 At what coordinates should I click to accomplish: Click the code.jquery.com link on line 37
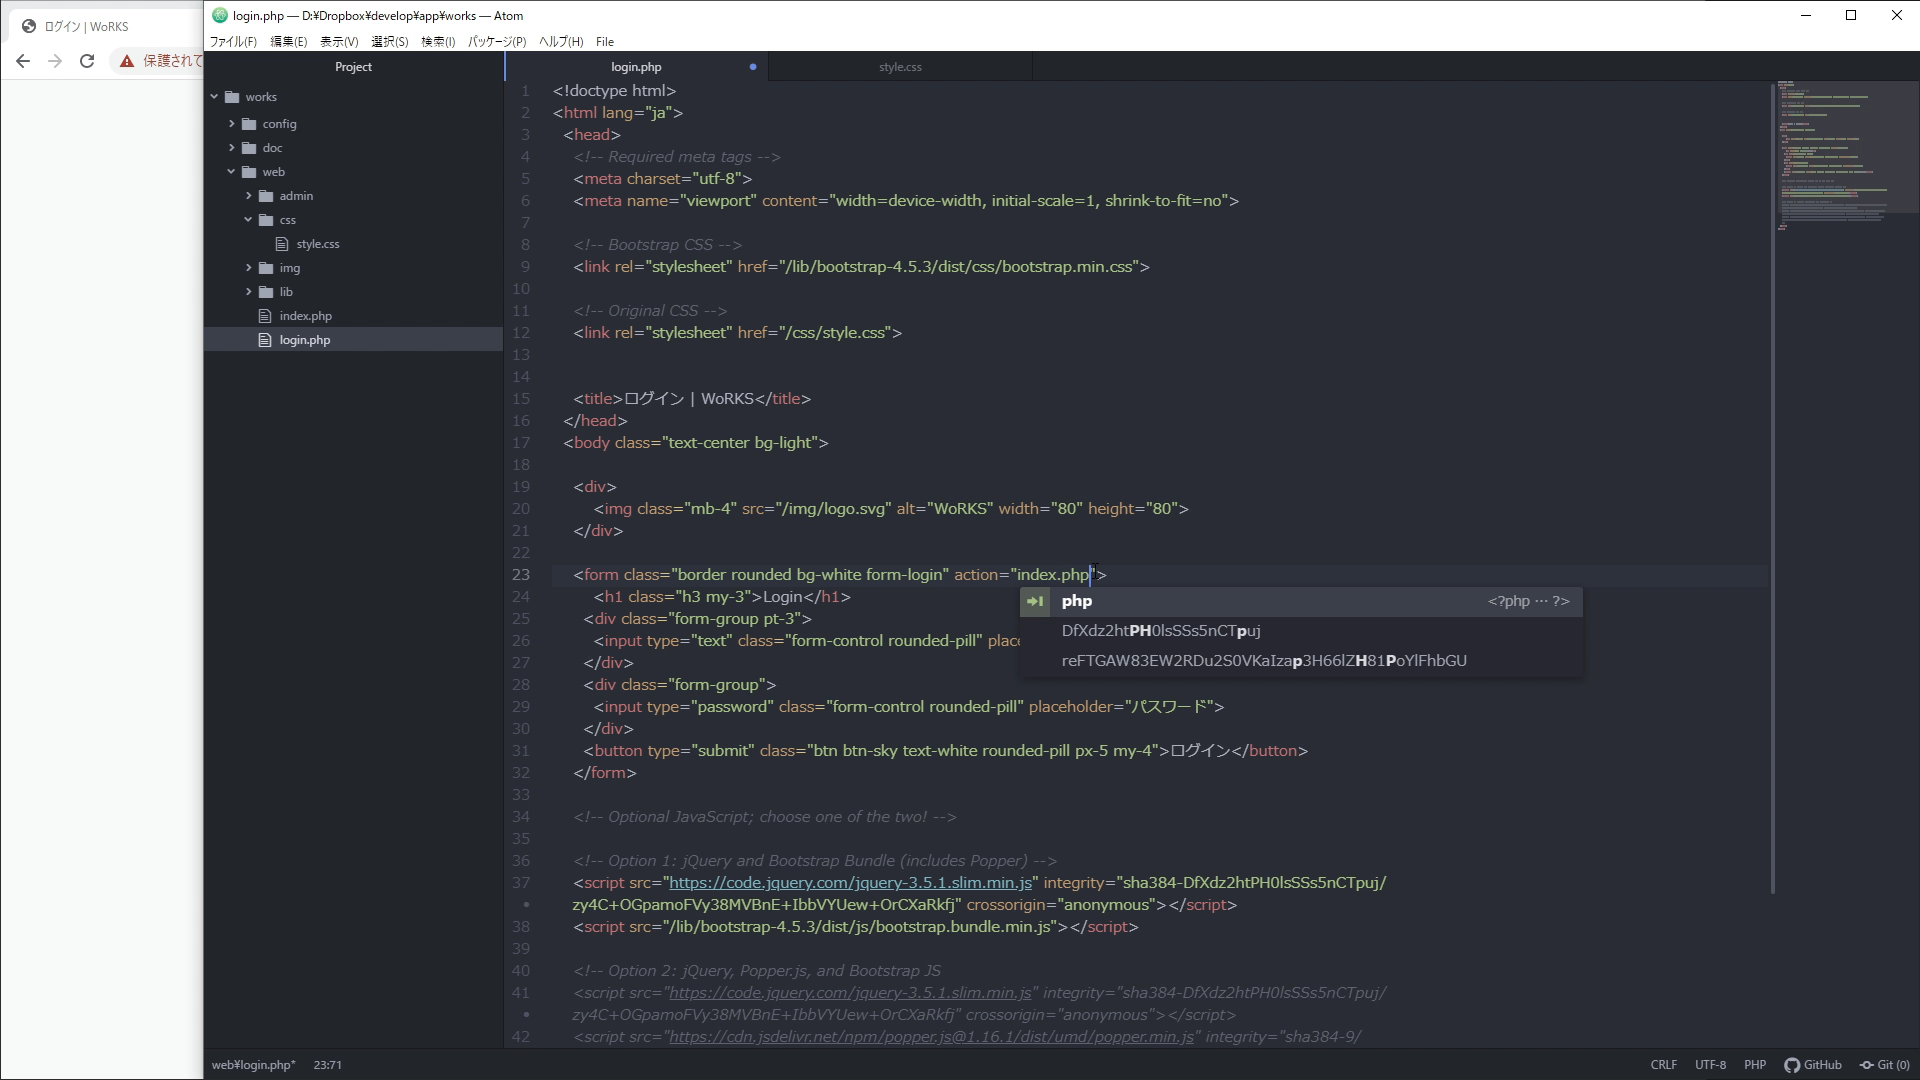coord(850,883)
